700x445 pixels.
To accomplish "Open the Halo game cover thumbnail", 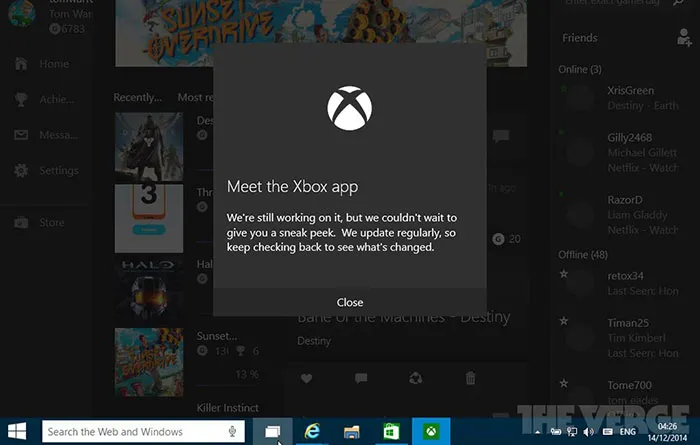I will tap(149, 290).
